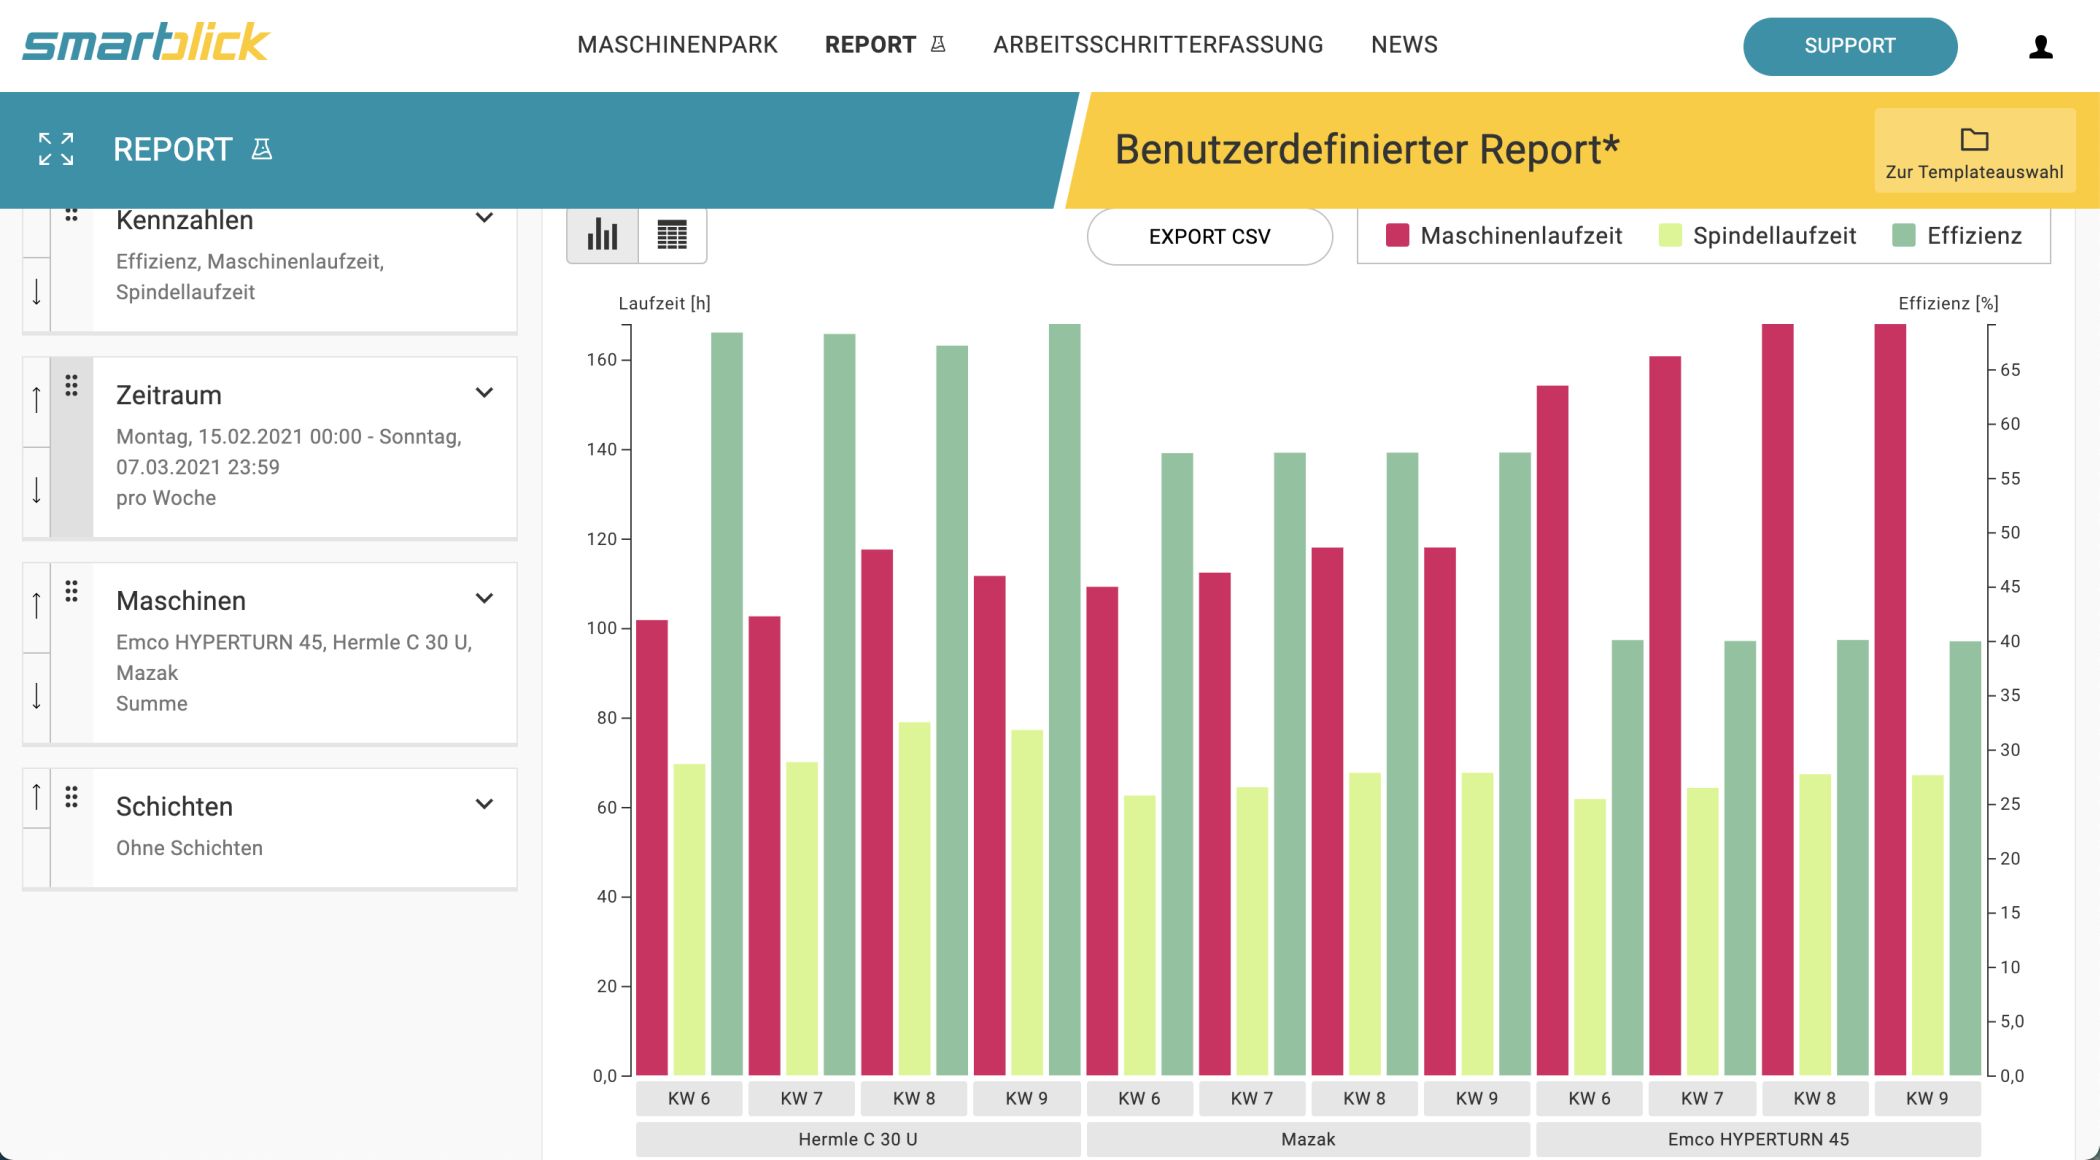The image size is (2100, 1160).
Task: Toggle Effizienz legend series
Action: (x=1957, y=236)
